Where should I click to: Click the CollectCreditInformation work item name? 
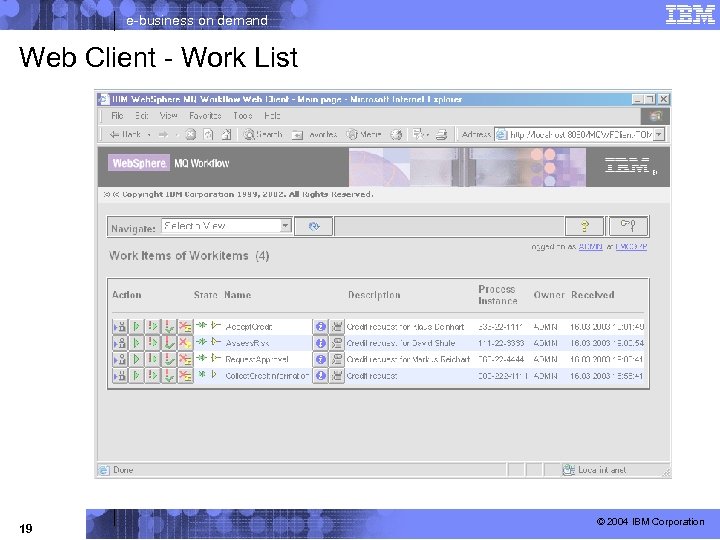point(267,376)
